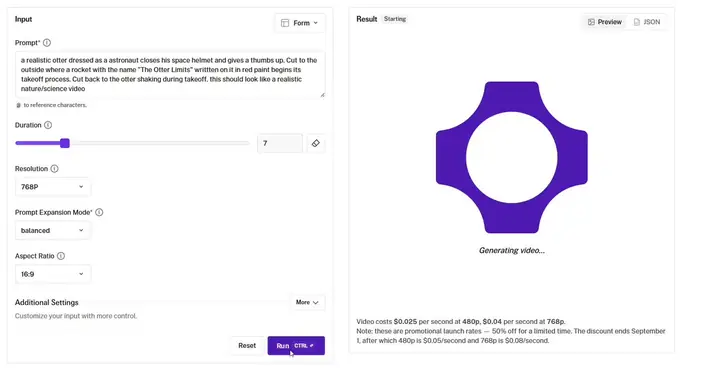
Task: Click inside the Prompt text area
Action: pyautogui.click(x=170, y=74)
